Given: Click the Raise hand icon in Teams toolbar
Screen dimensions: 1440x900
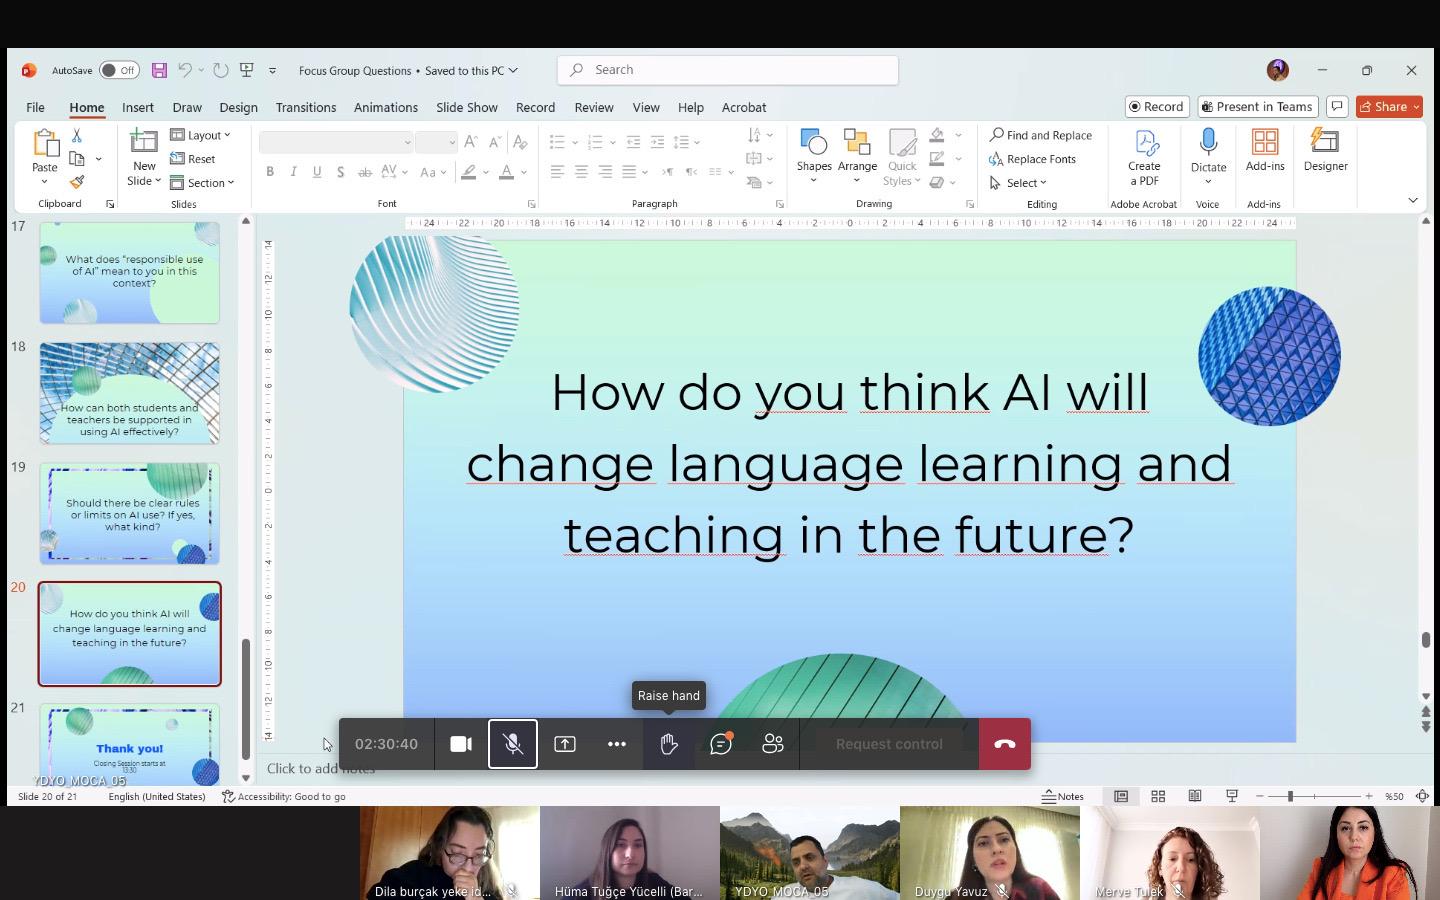Looking at the screenshot, I should point(669,744).
